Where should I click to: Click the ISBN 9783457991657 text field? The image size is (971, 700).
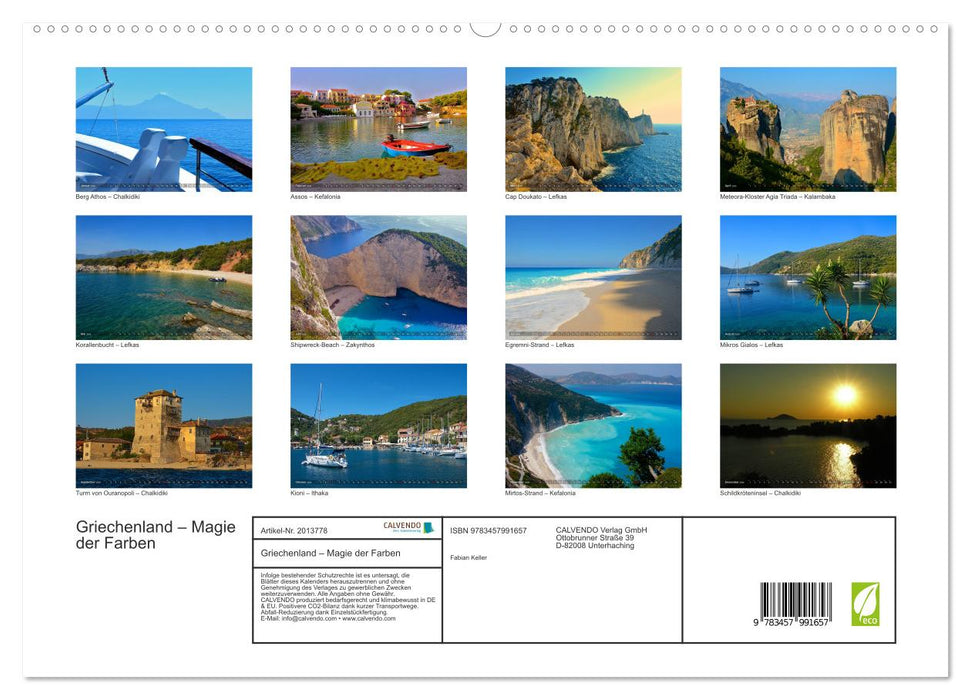(490, 532)
